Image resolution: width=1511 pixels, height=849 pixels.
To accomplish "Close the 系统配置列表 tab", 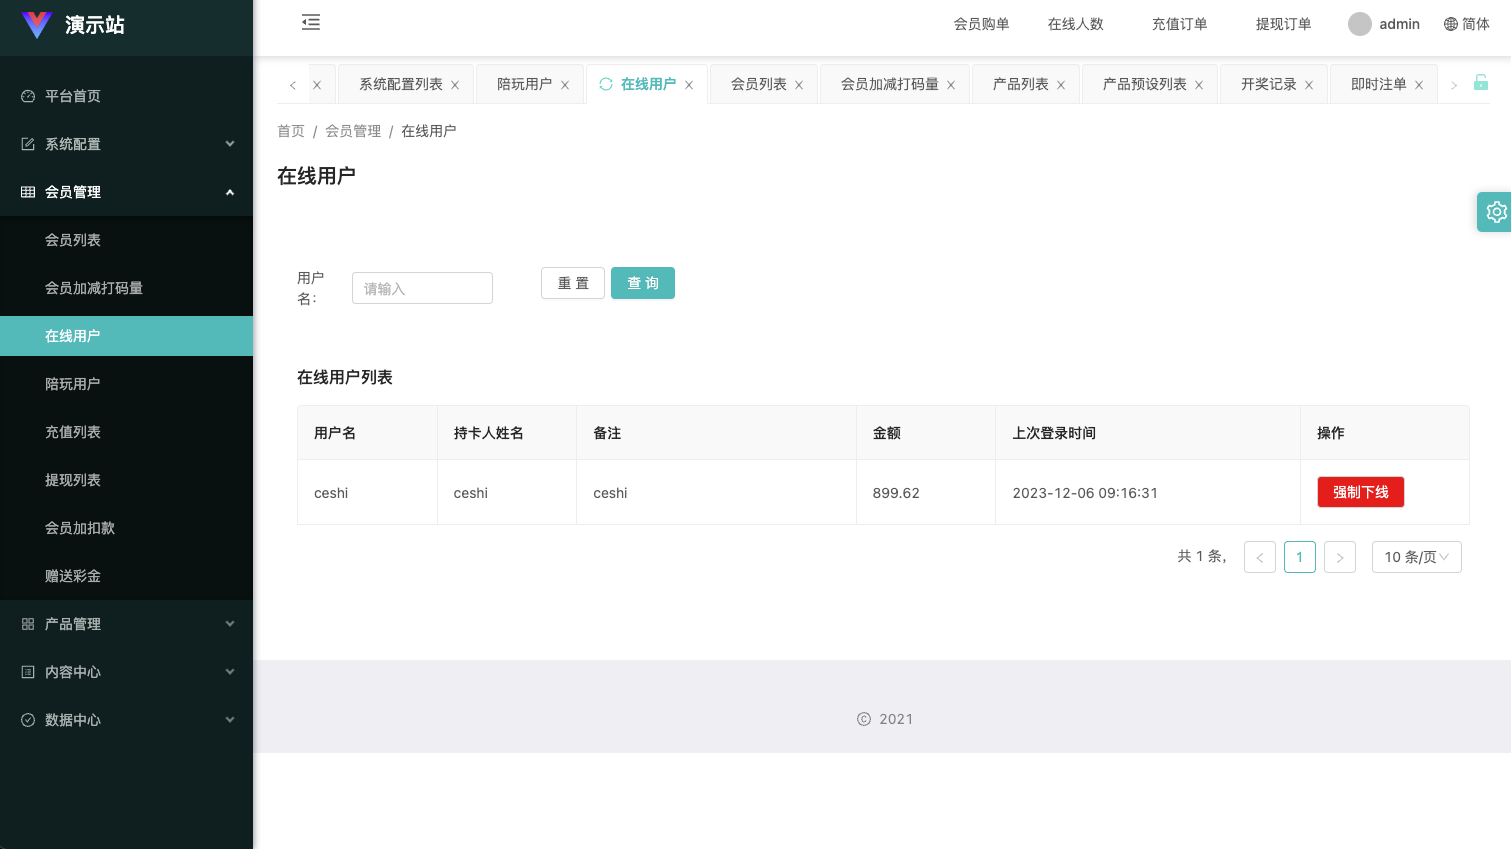I will (455, 85).
